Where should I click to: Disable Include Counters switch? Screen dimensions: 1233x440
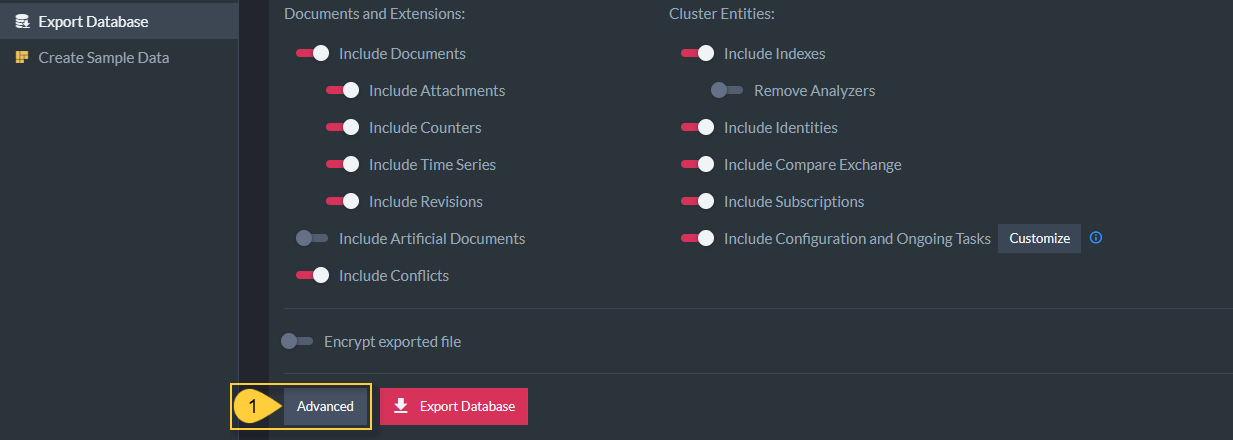click(342, 128)
